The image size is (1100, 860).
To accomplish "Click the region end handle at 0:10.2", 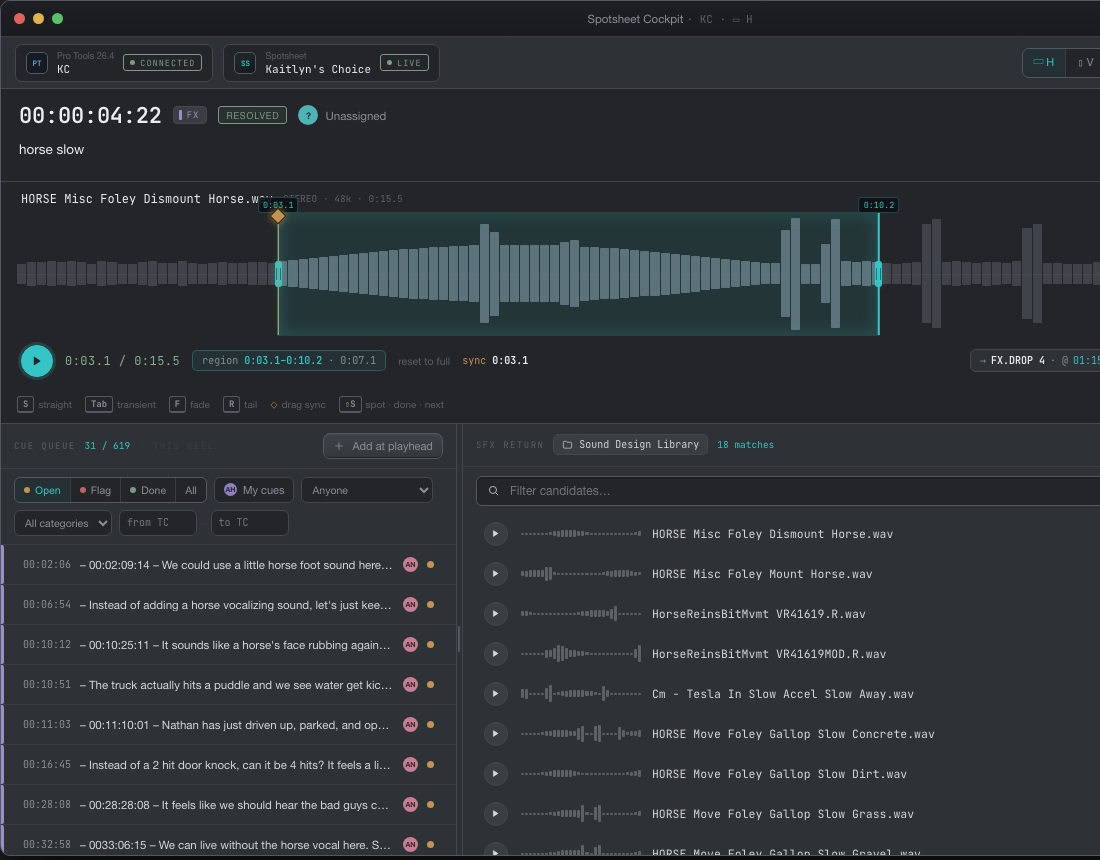I will pyautogui.click(x=878, y=274).
